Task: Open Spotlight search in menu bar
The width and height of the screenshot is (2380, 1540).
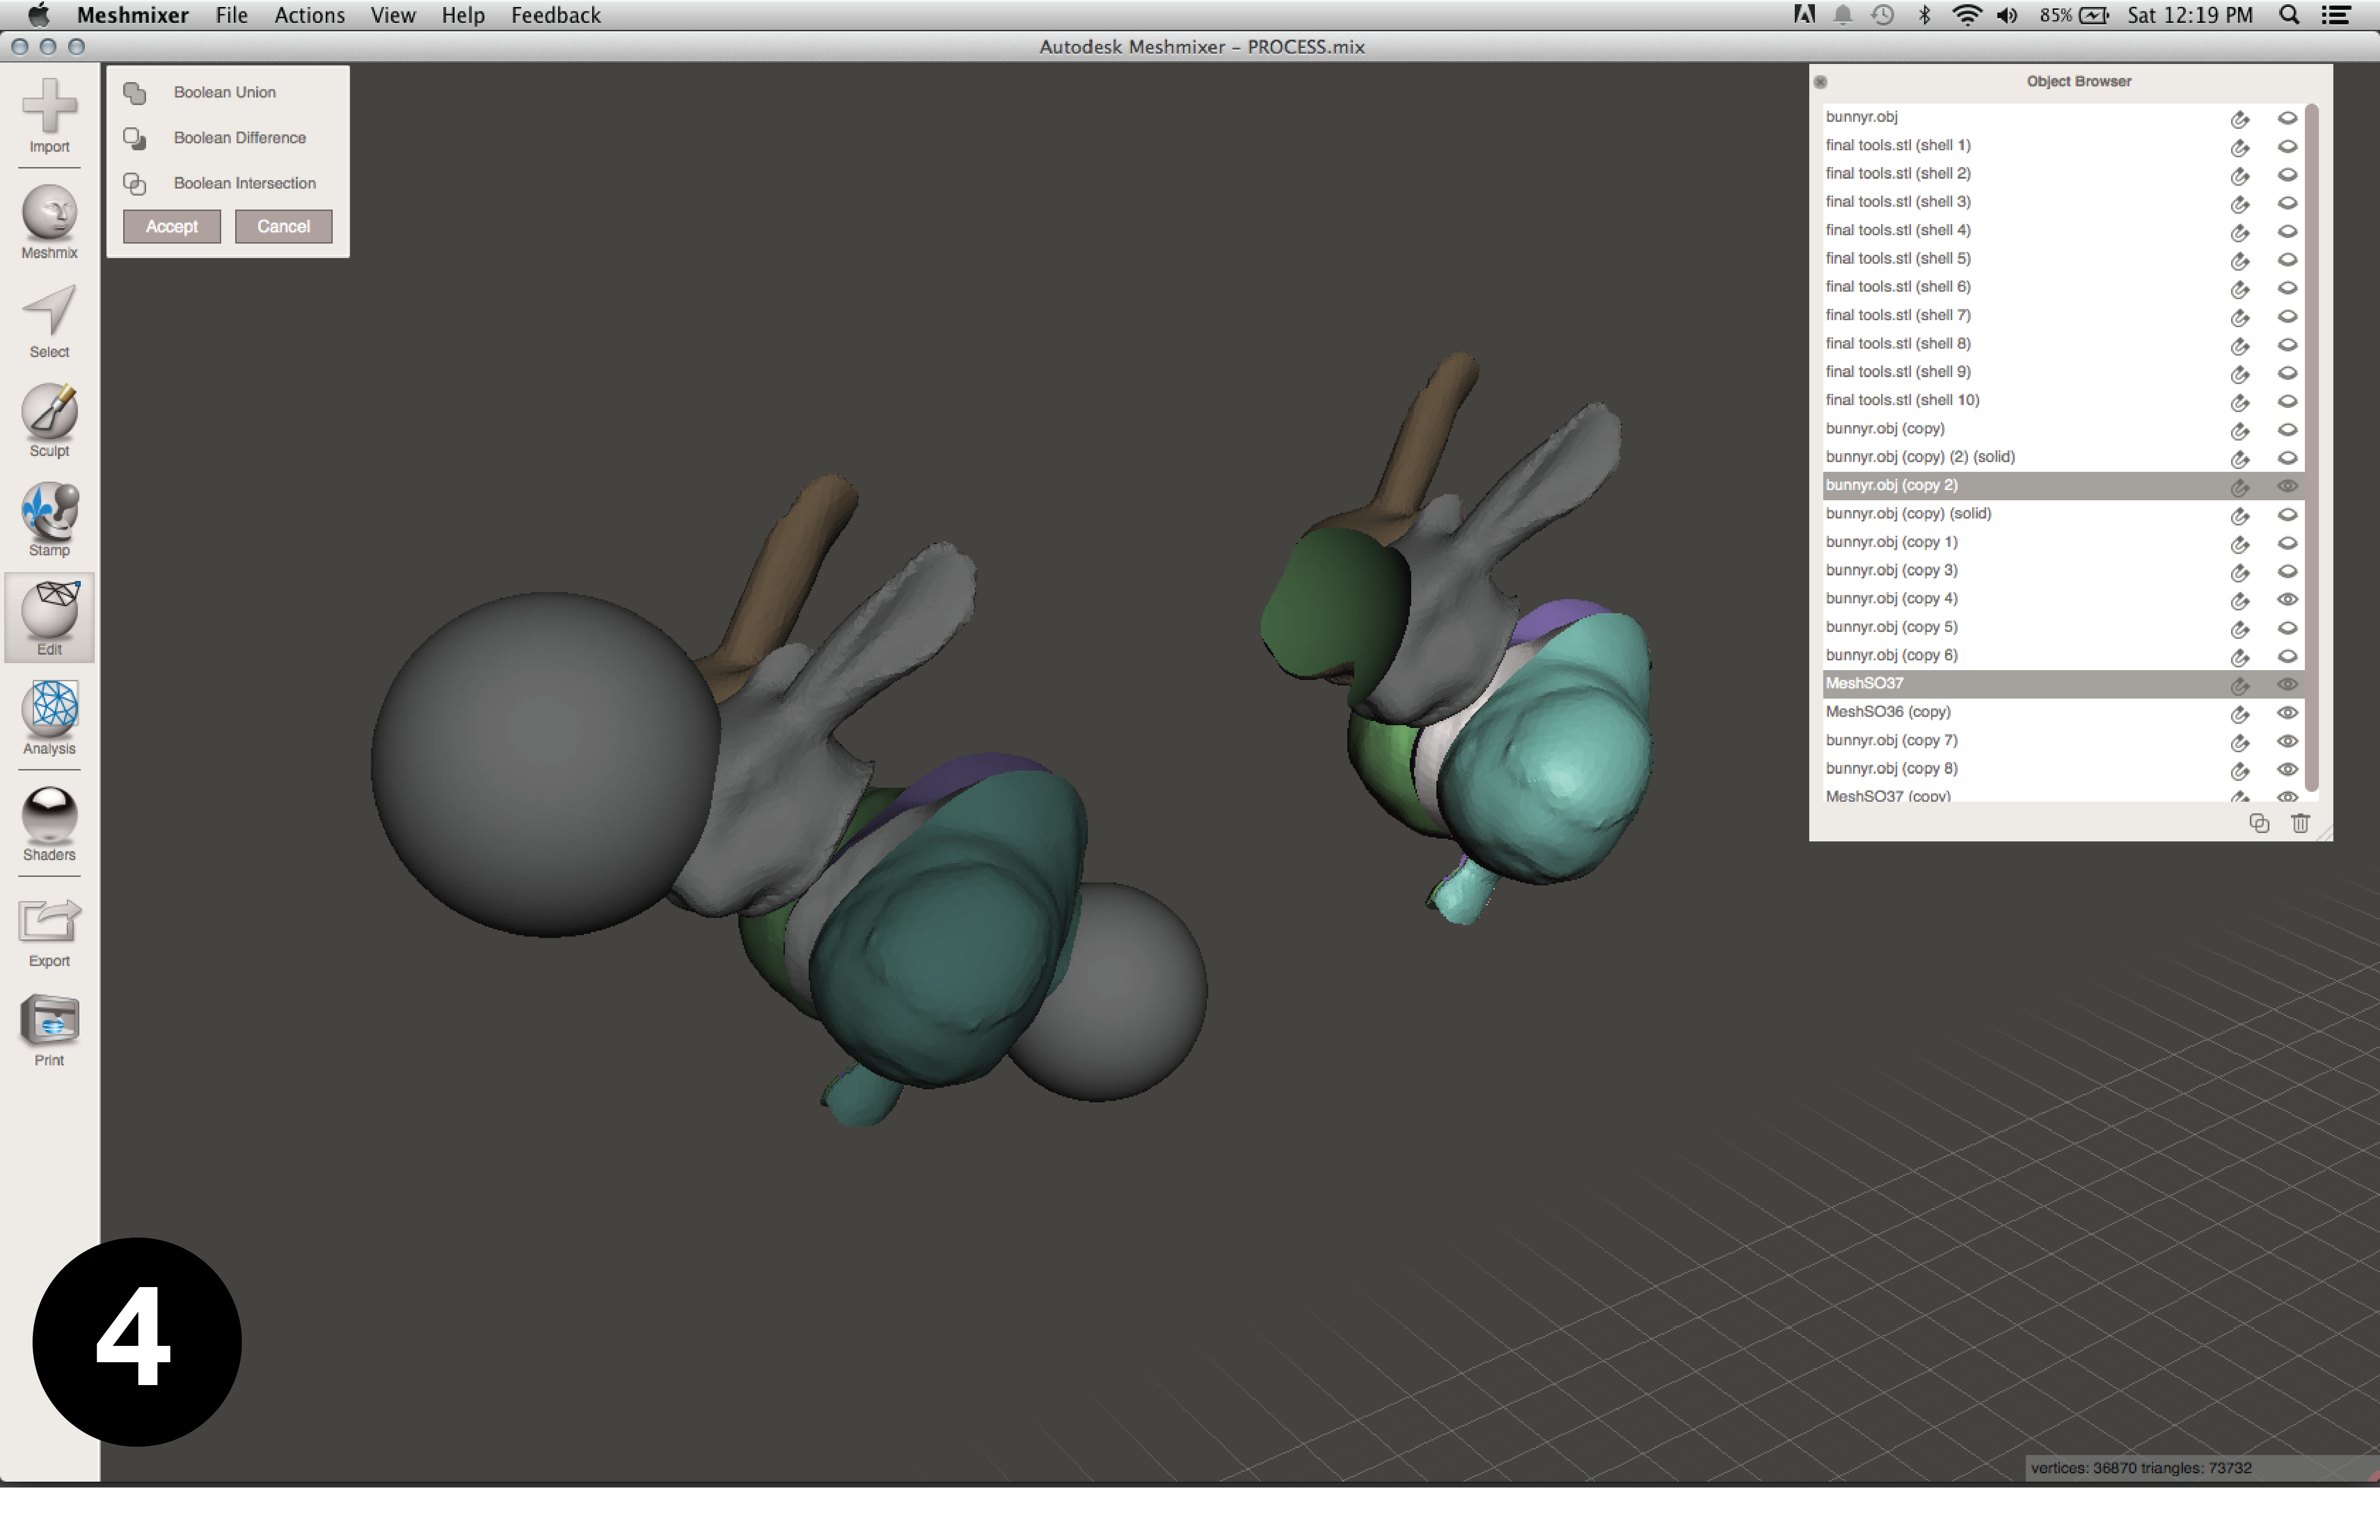Action: [x=2288, y=15]
